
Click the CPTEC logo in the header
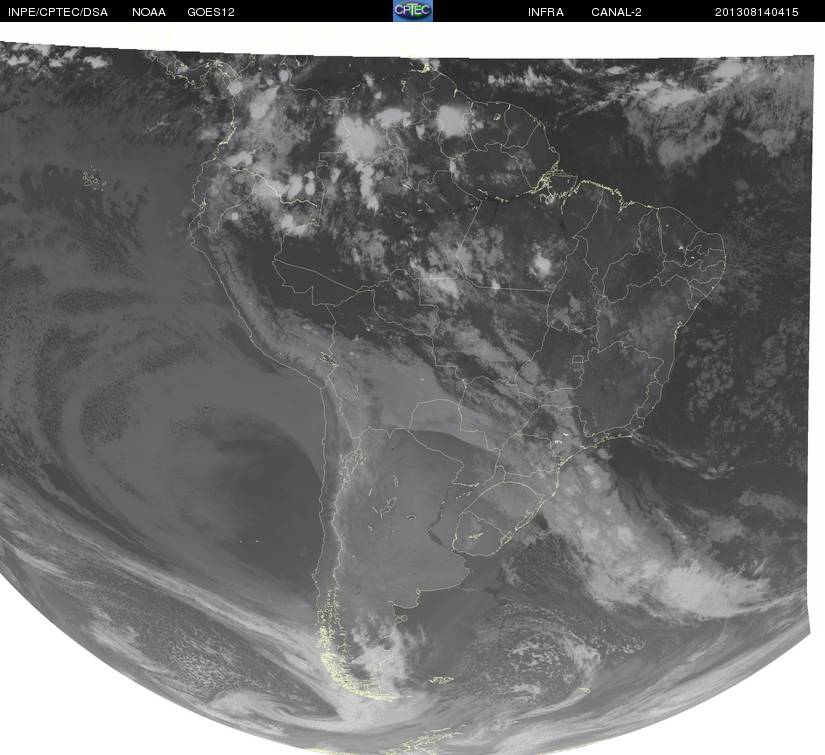412,11
